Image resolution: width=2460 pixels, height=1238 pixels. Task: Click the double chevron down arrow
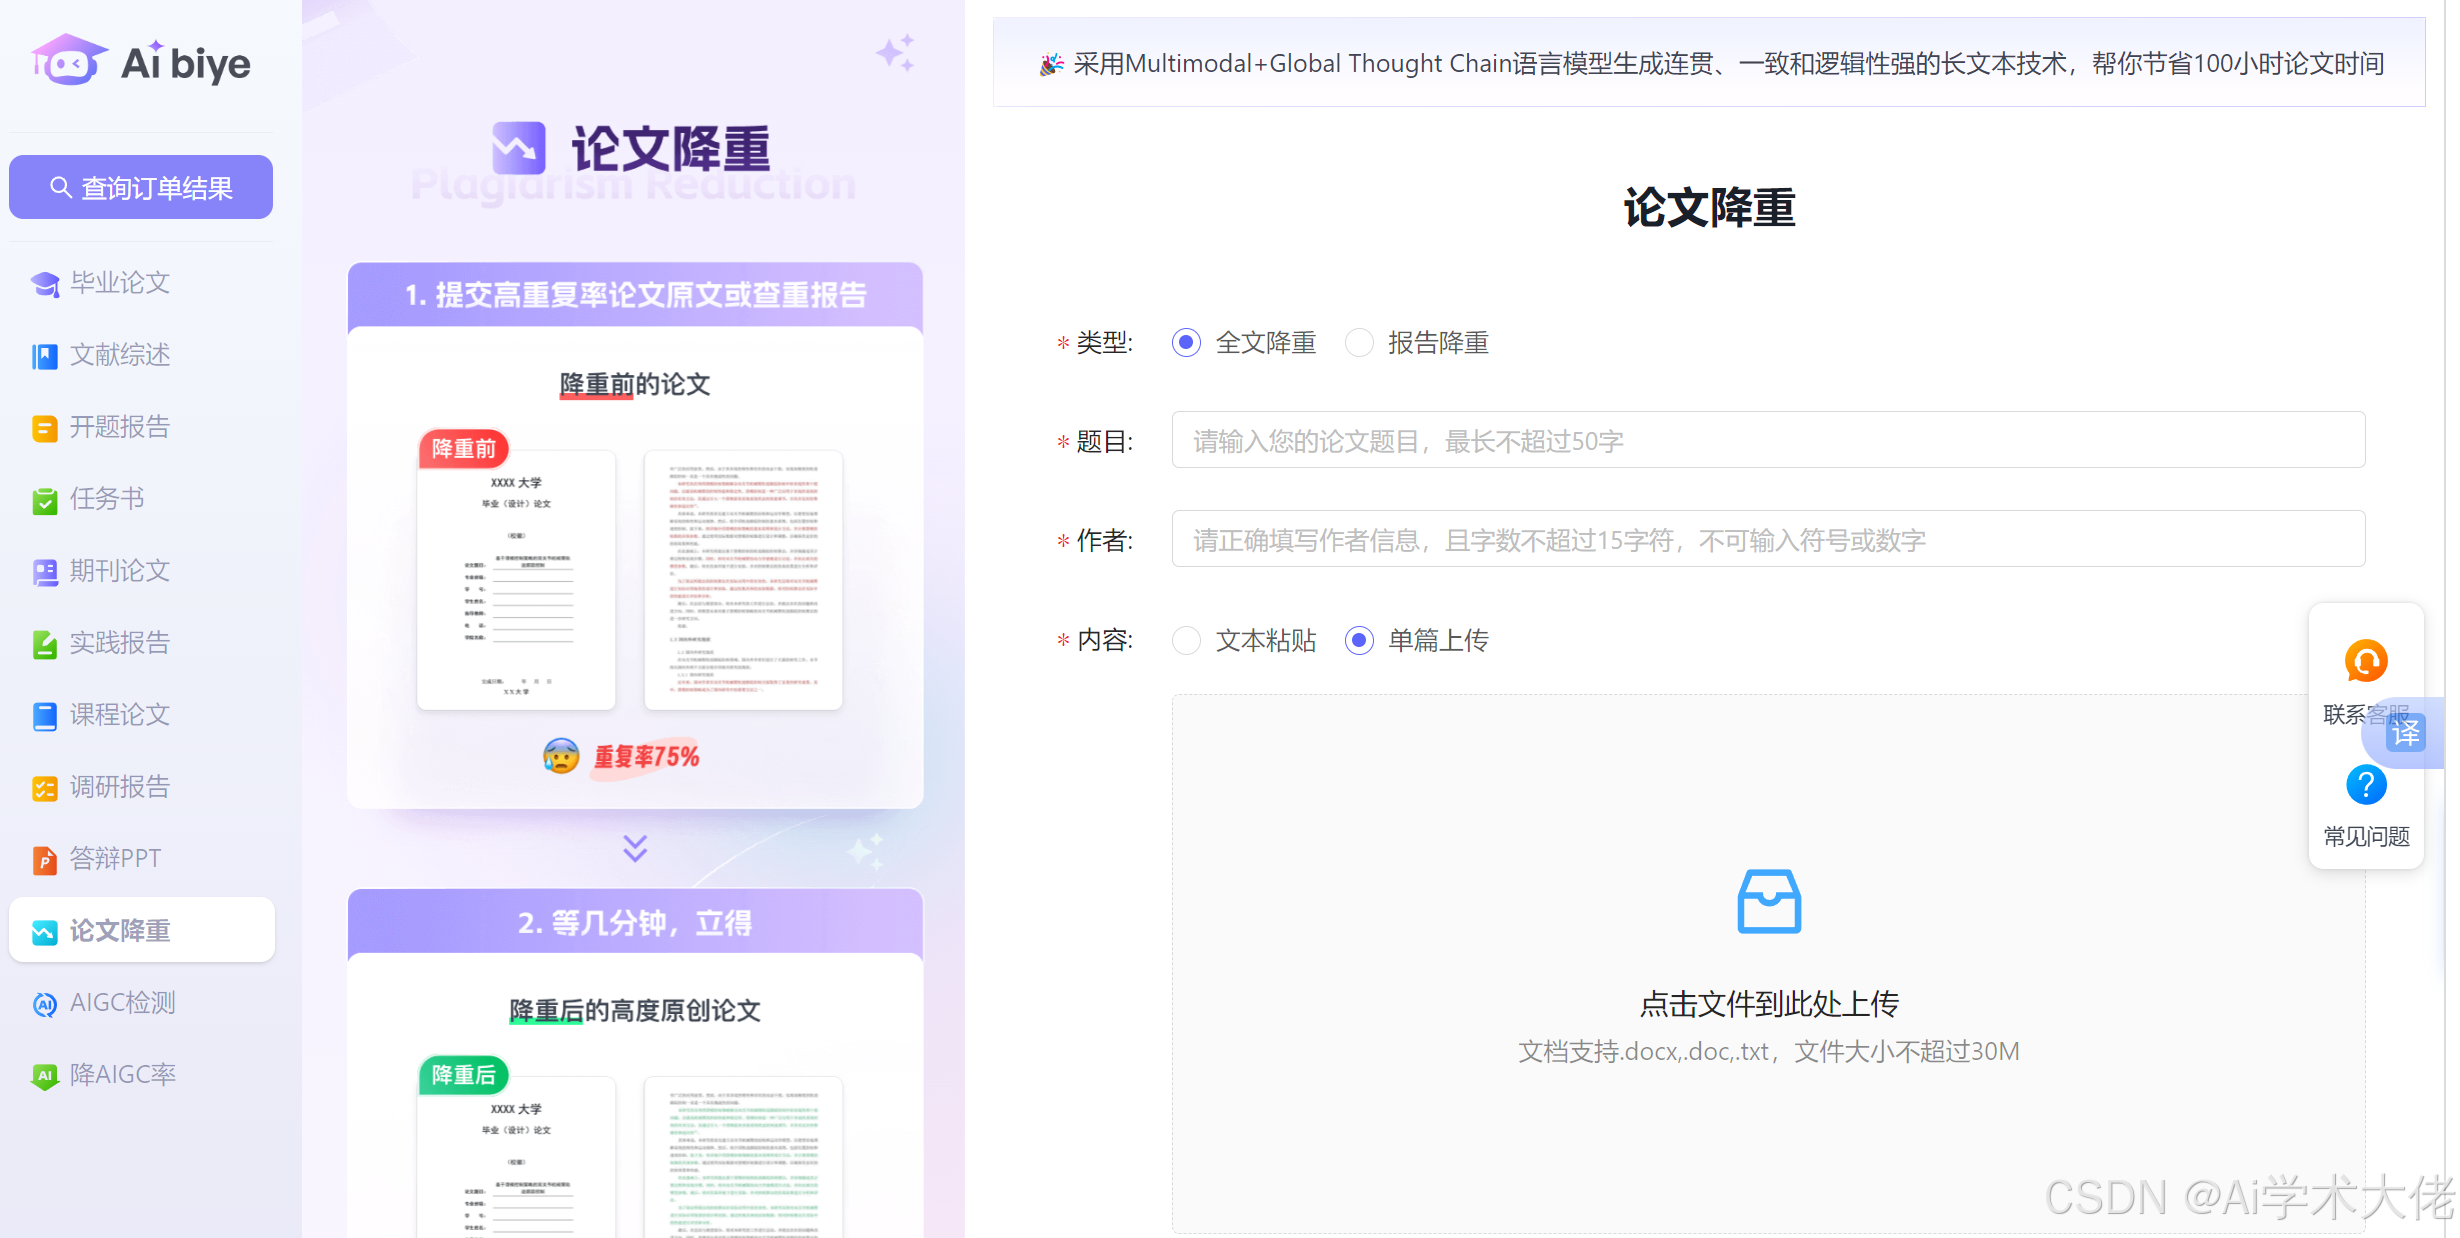pyautogui.click(x=635, y=849)
